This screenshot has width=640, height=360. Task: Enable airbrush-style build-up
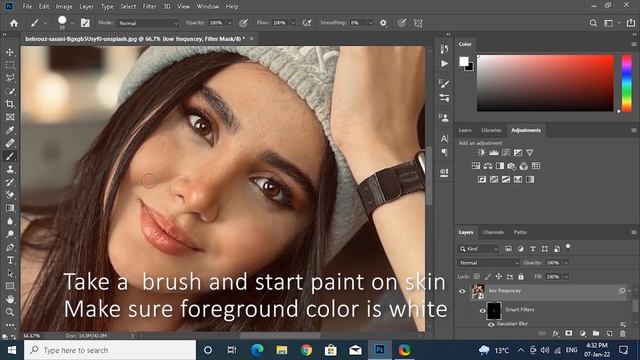[307, 23]
